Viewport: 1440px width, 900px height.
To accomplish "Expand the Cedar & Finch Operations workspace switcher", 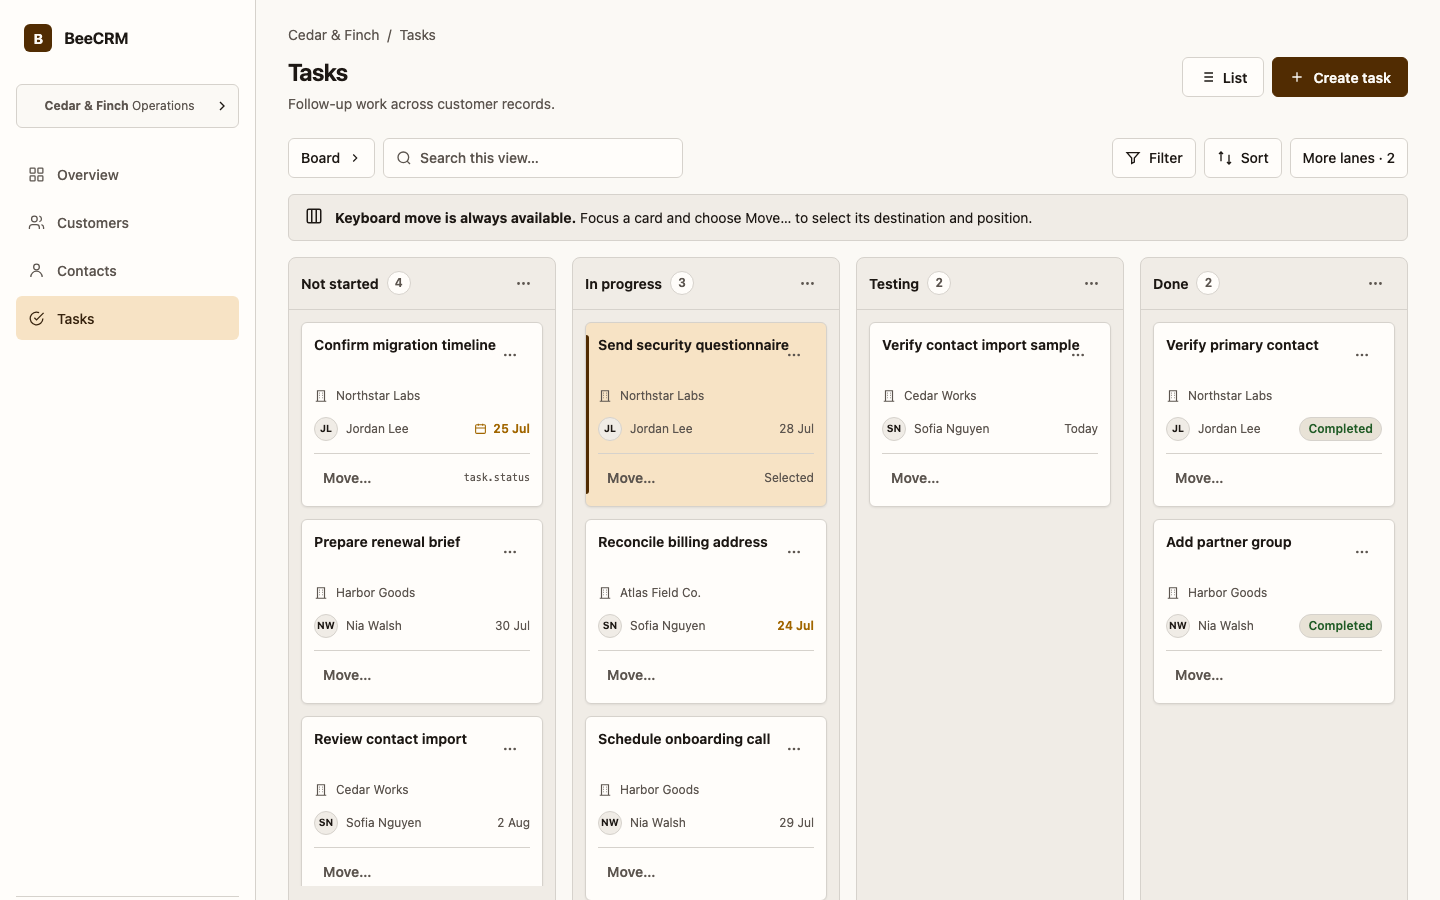I will pyautogui.click(x=127, y=106).
